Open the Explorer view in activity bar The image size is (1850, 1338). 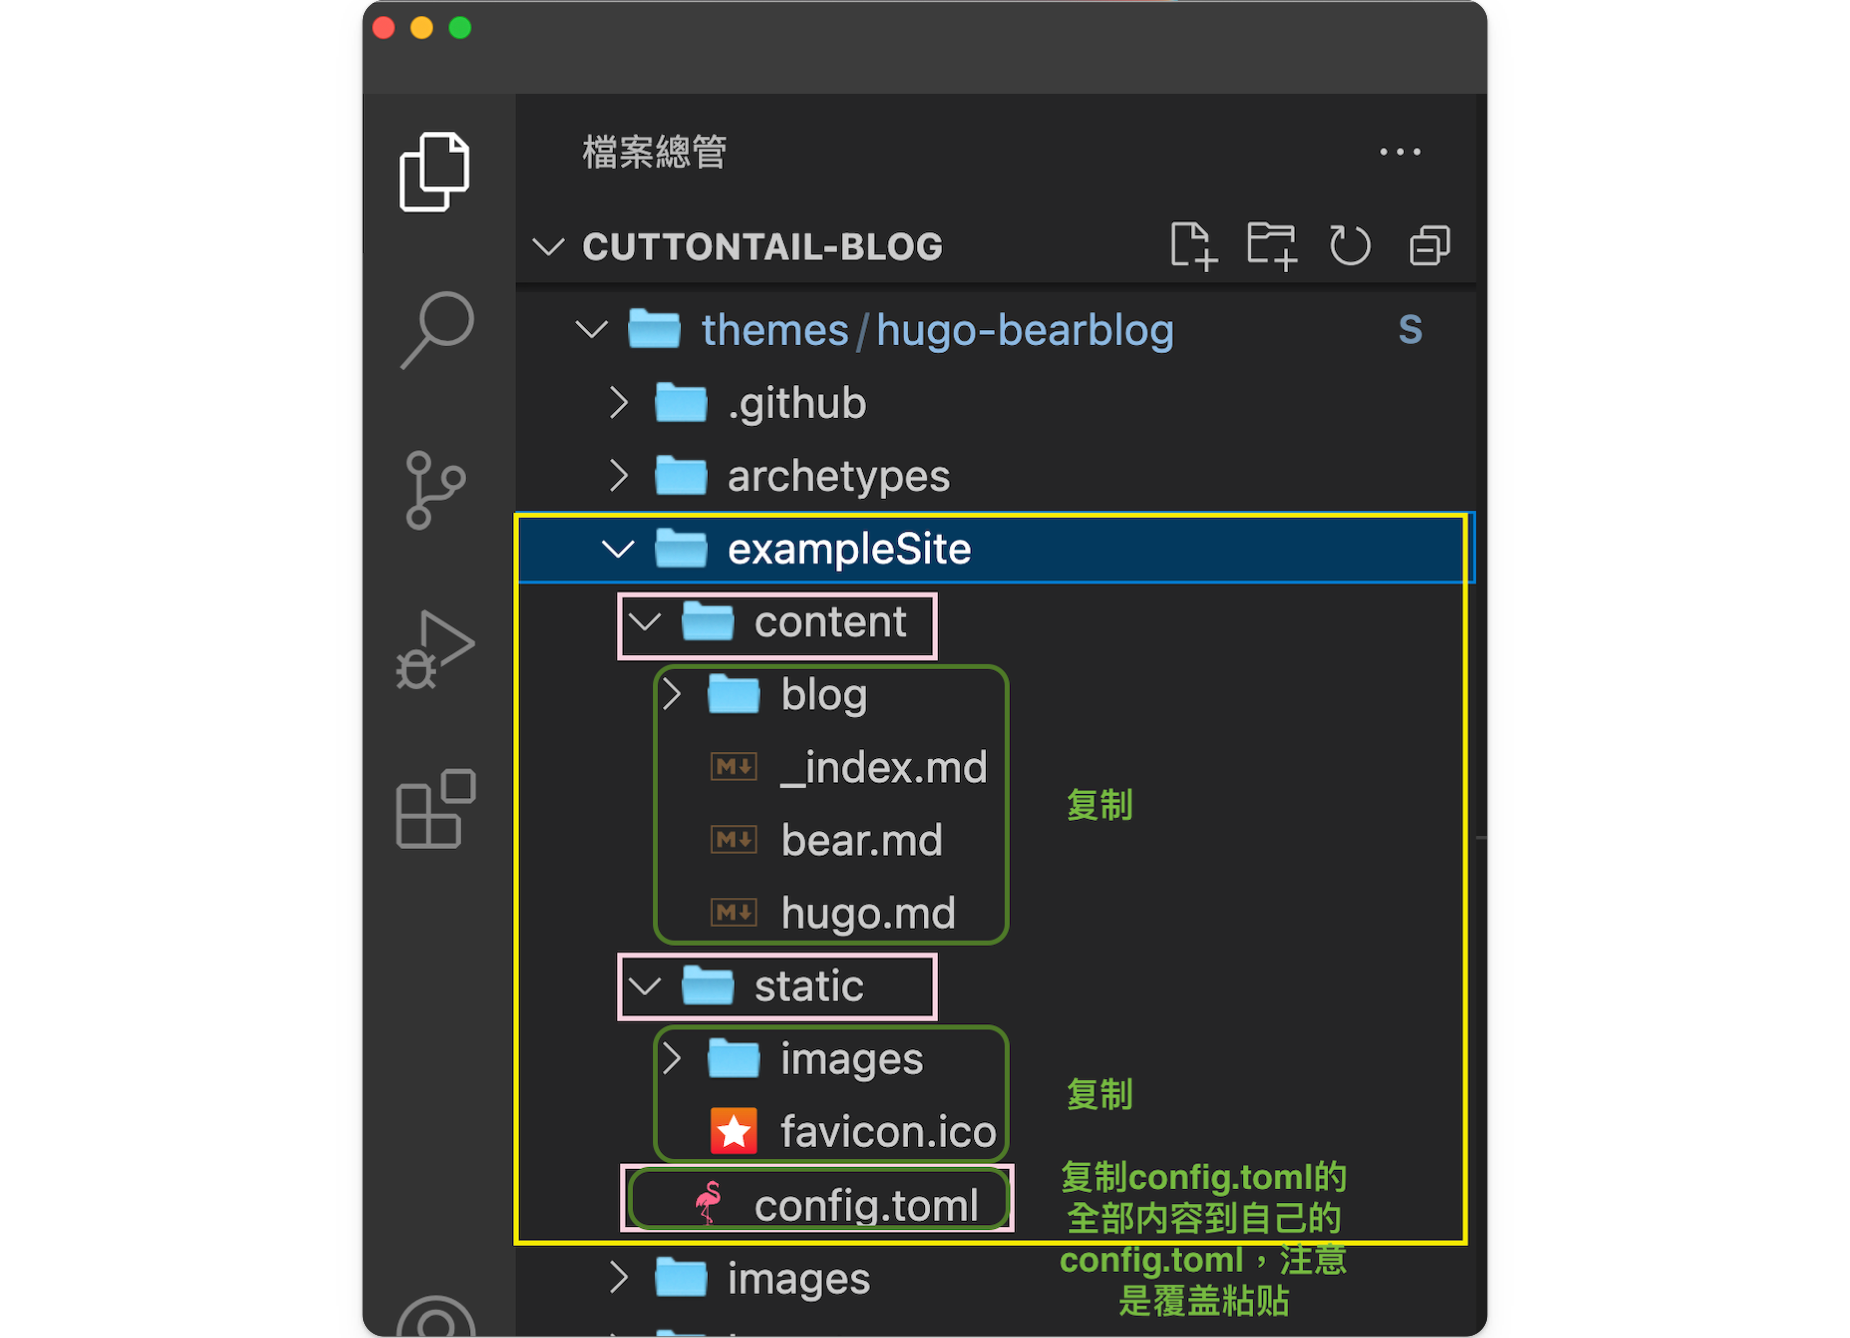[x=434, y=172]
